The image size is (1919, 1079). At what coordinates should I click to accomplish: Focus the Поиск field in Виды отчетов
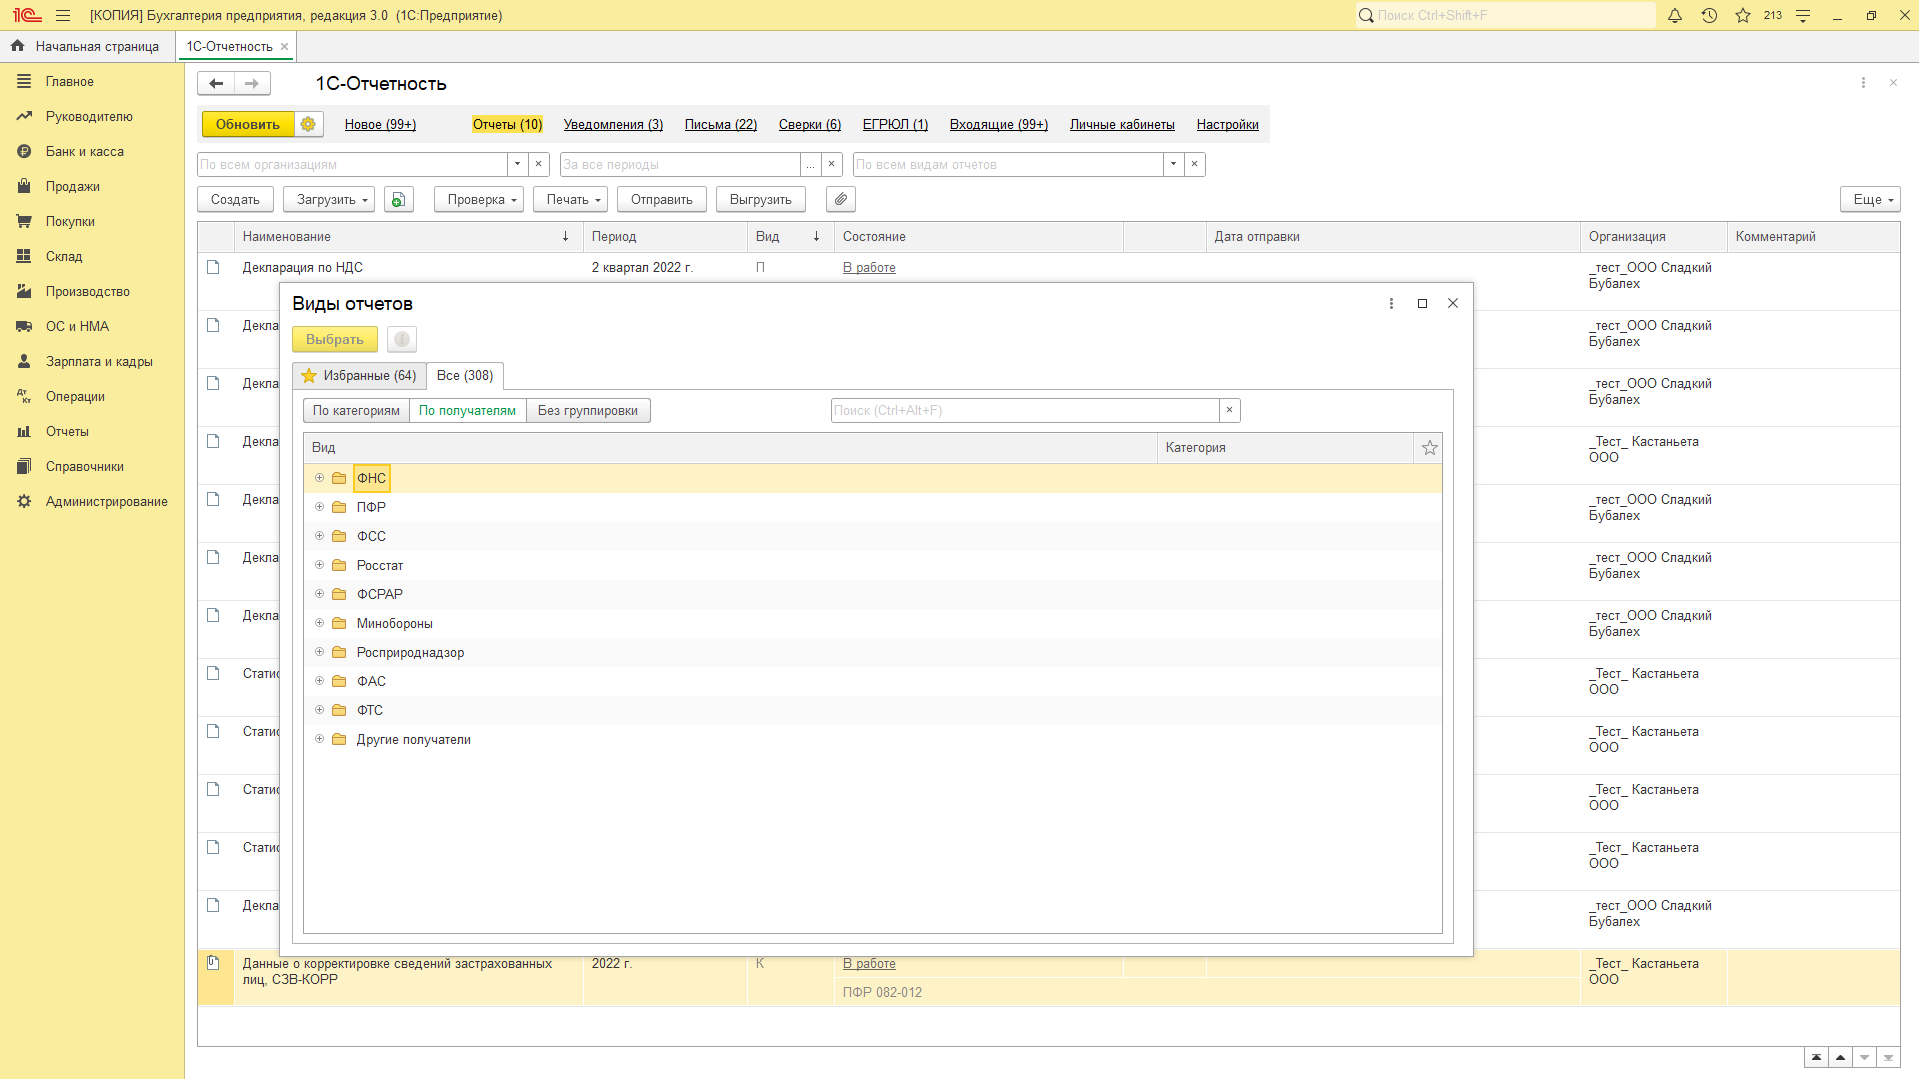1025,411
